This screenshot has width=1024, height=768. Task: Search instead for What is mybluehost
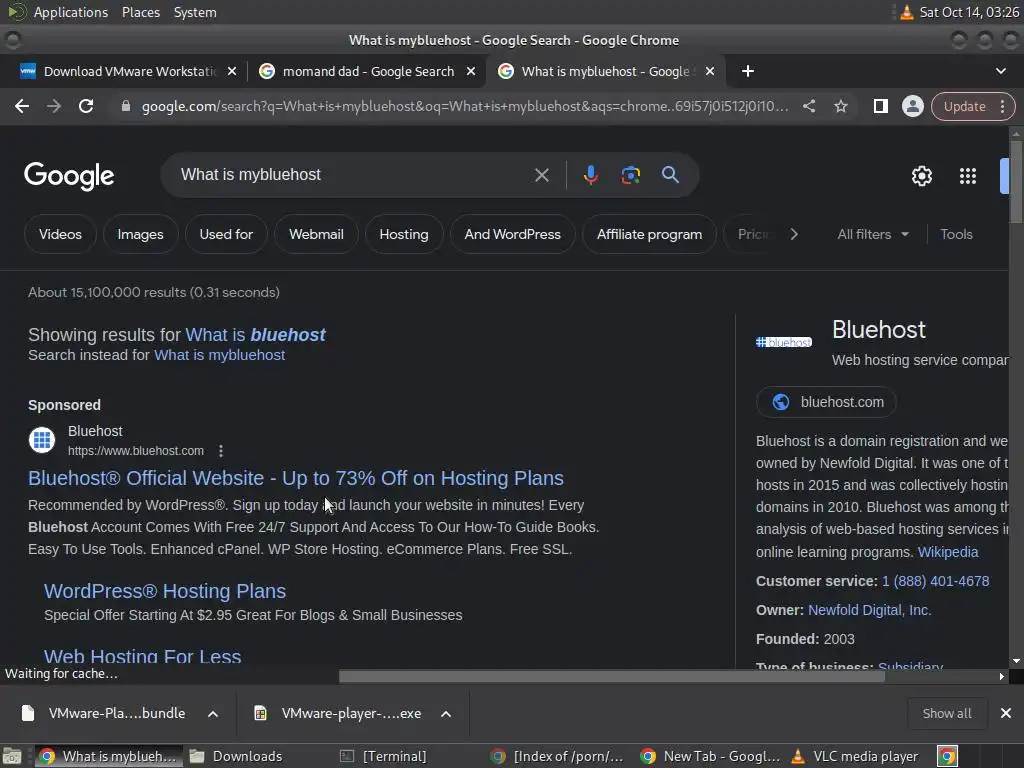click(x=219, y=355)
